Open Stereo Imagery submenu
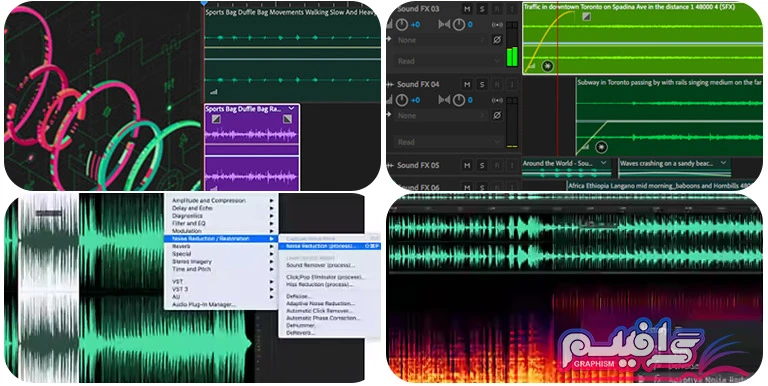This screenshot has height=386, width=768. [x=221, y=262]
